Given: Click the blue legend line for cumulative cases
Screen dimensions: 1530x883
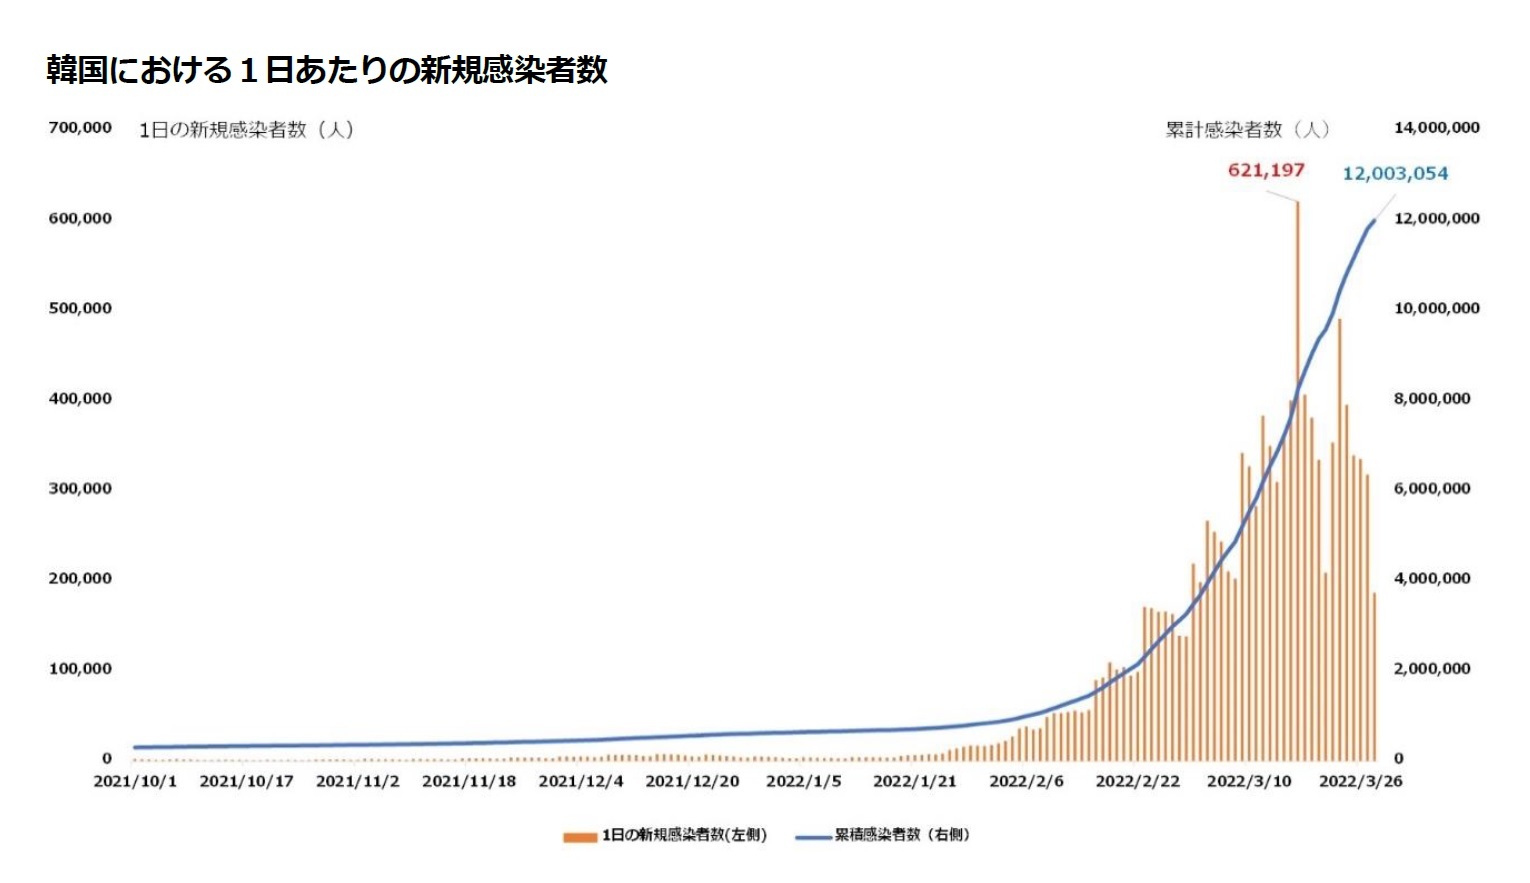Looking at the screenshot, I should coord(813,836).
